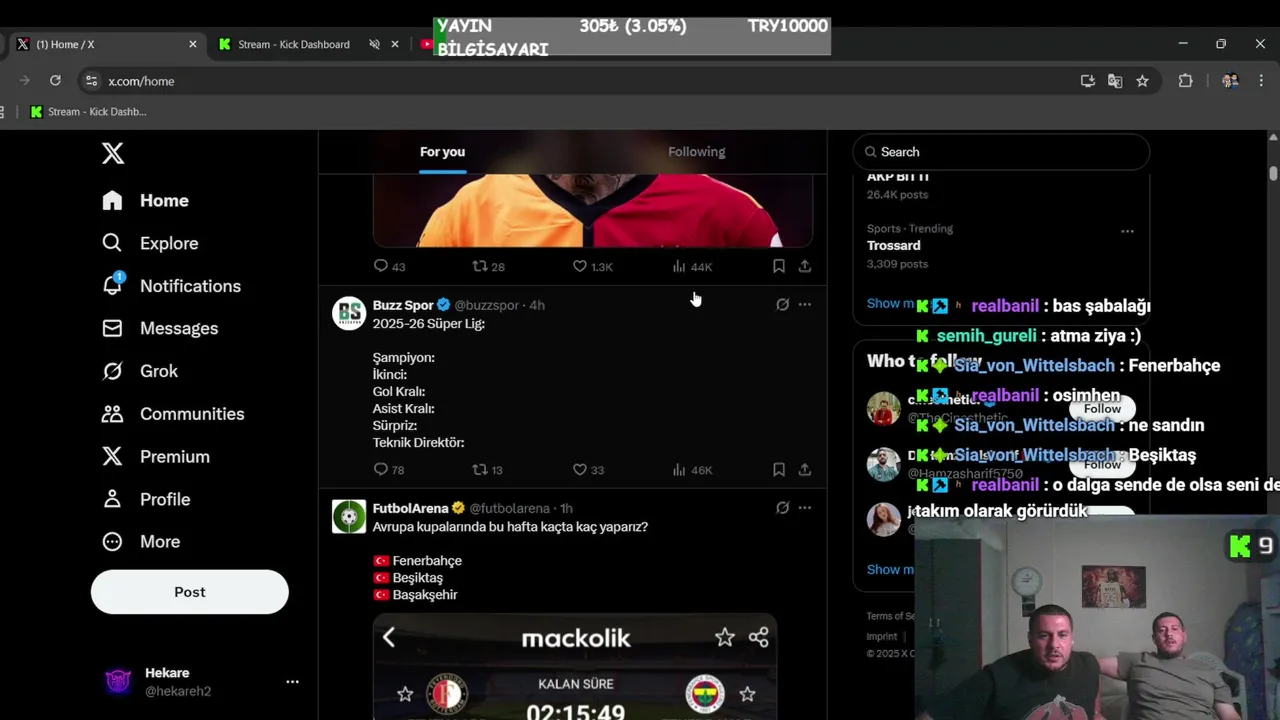Screen dimensions: 1280x720
Task: Share the post with 44K views
Action: tap(804, 266)
